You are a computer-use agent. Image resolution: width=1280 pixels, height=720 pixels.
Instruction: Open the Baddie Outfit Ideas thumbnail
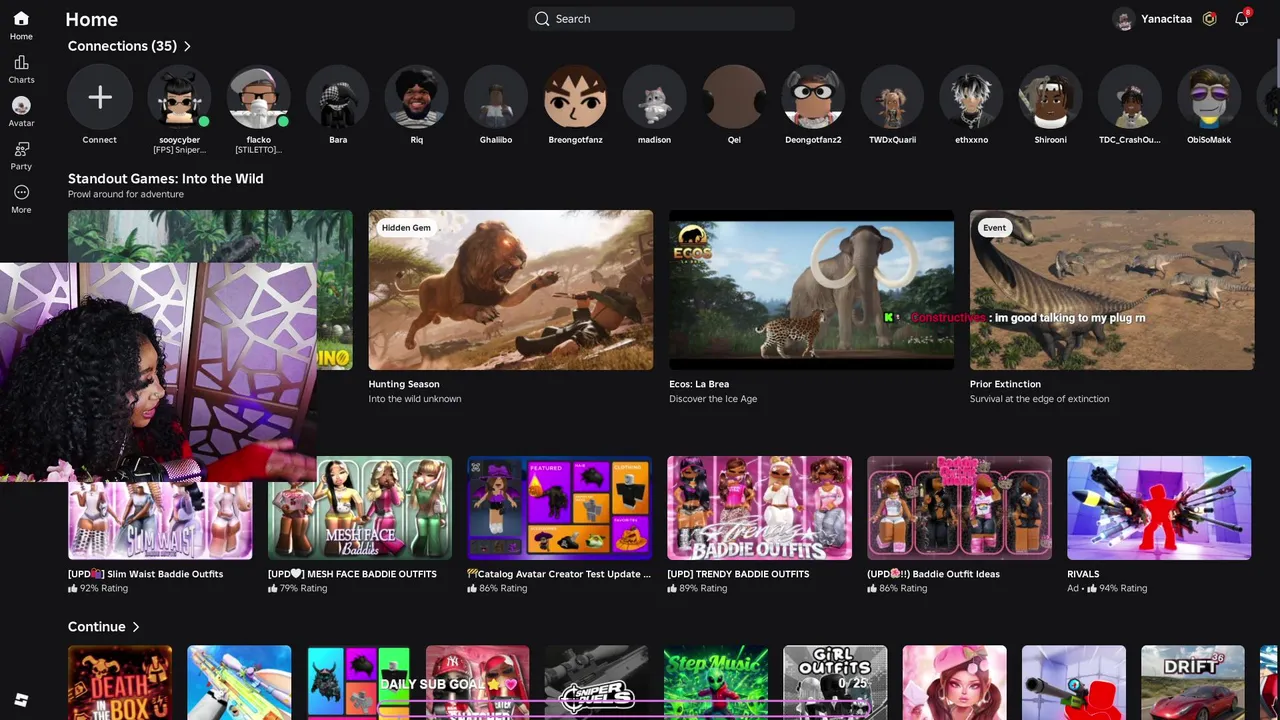click(x=959, y=508)
